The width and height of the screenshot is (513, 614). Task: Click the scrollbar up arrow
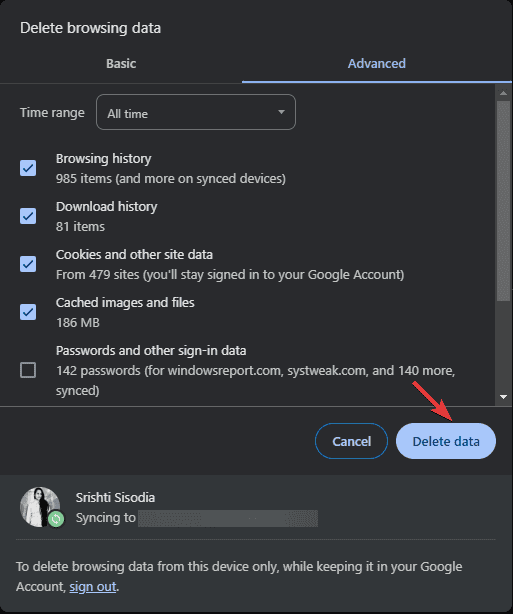[x=503, y=93]
